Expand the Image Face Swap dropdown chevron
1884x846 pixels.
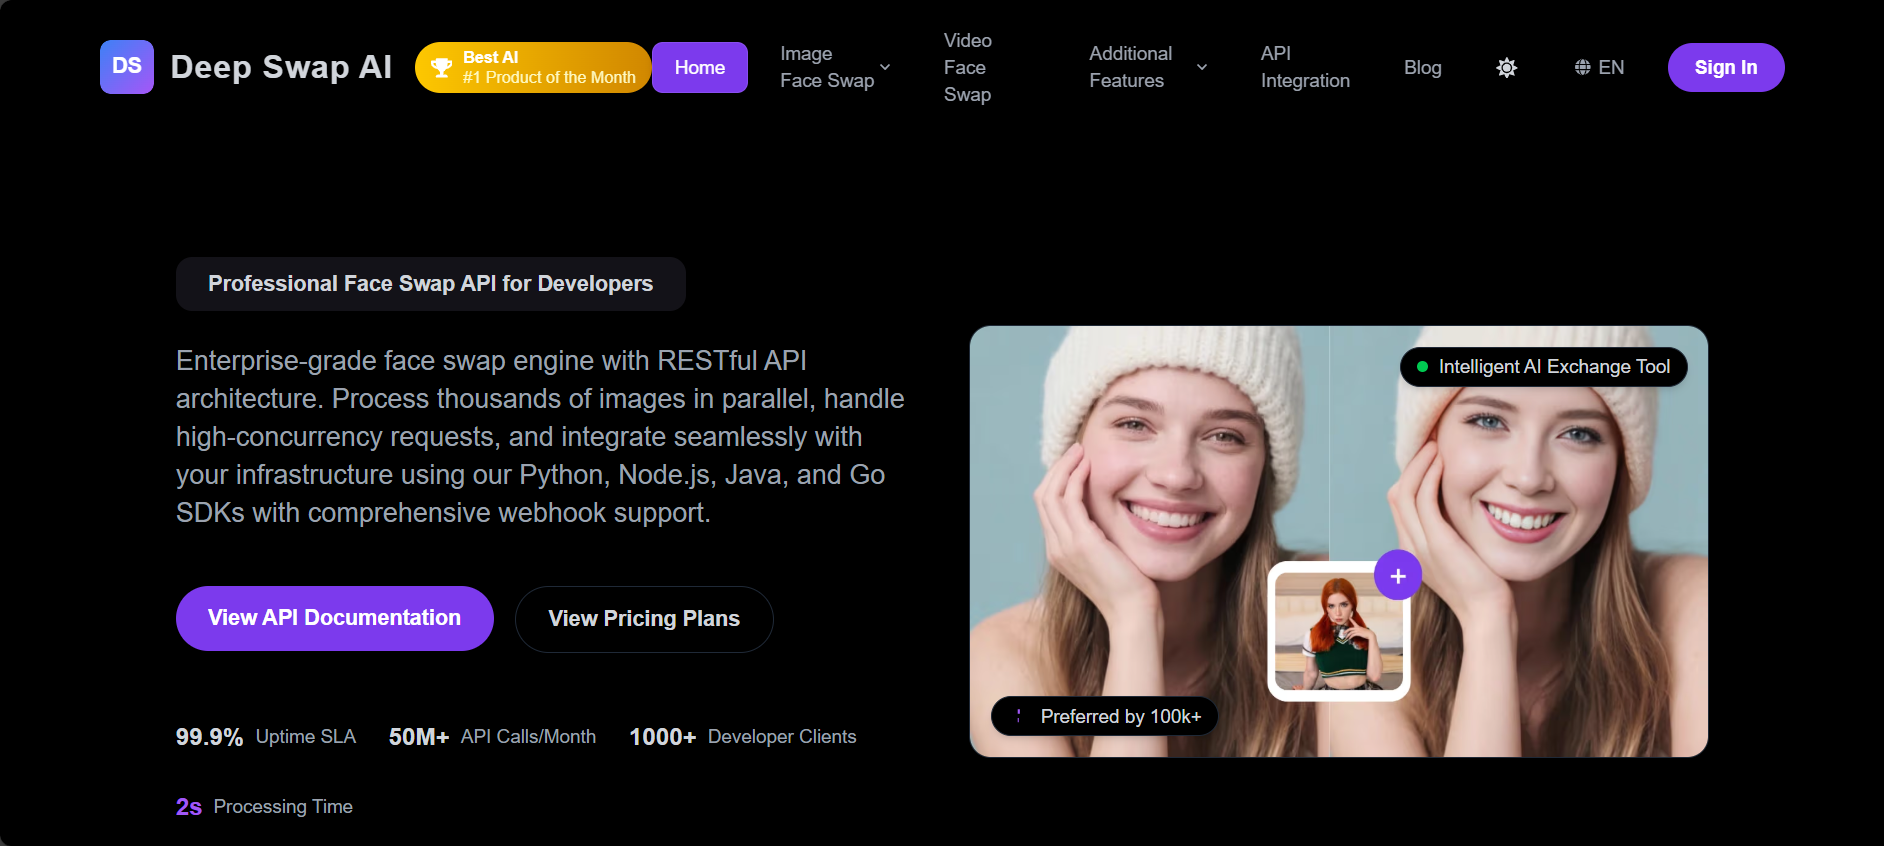click(885, 67)
